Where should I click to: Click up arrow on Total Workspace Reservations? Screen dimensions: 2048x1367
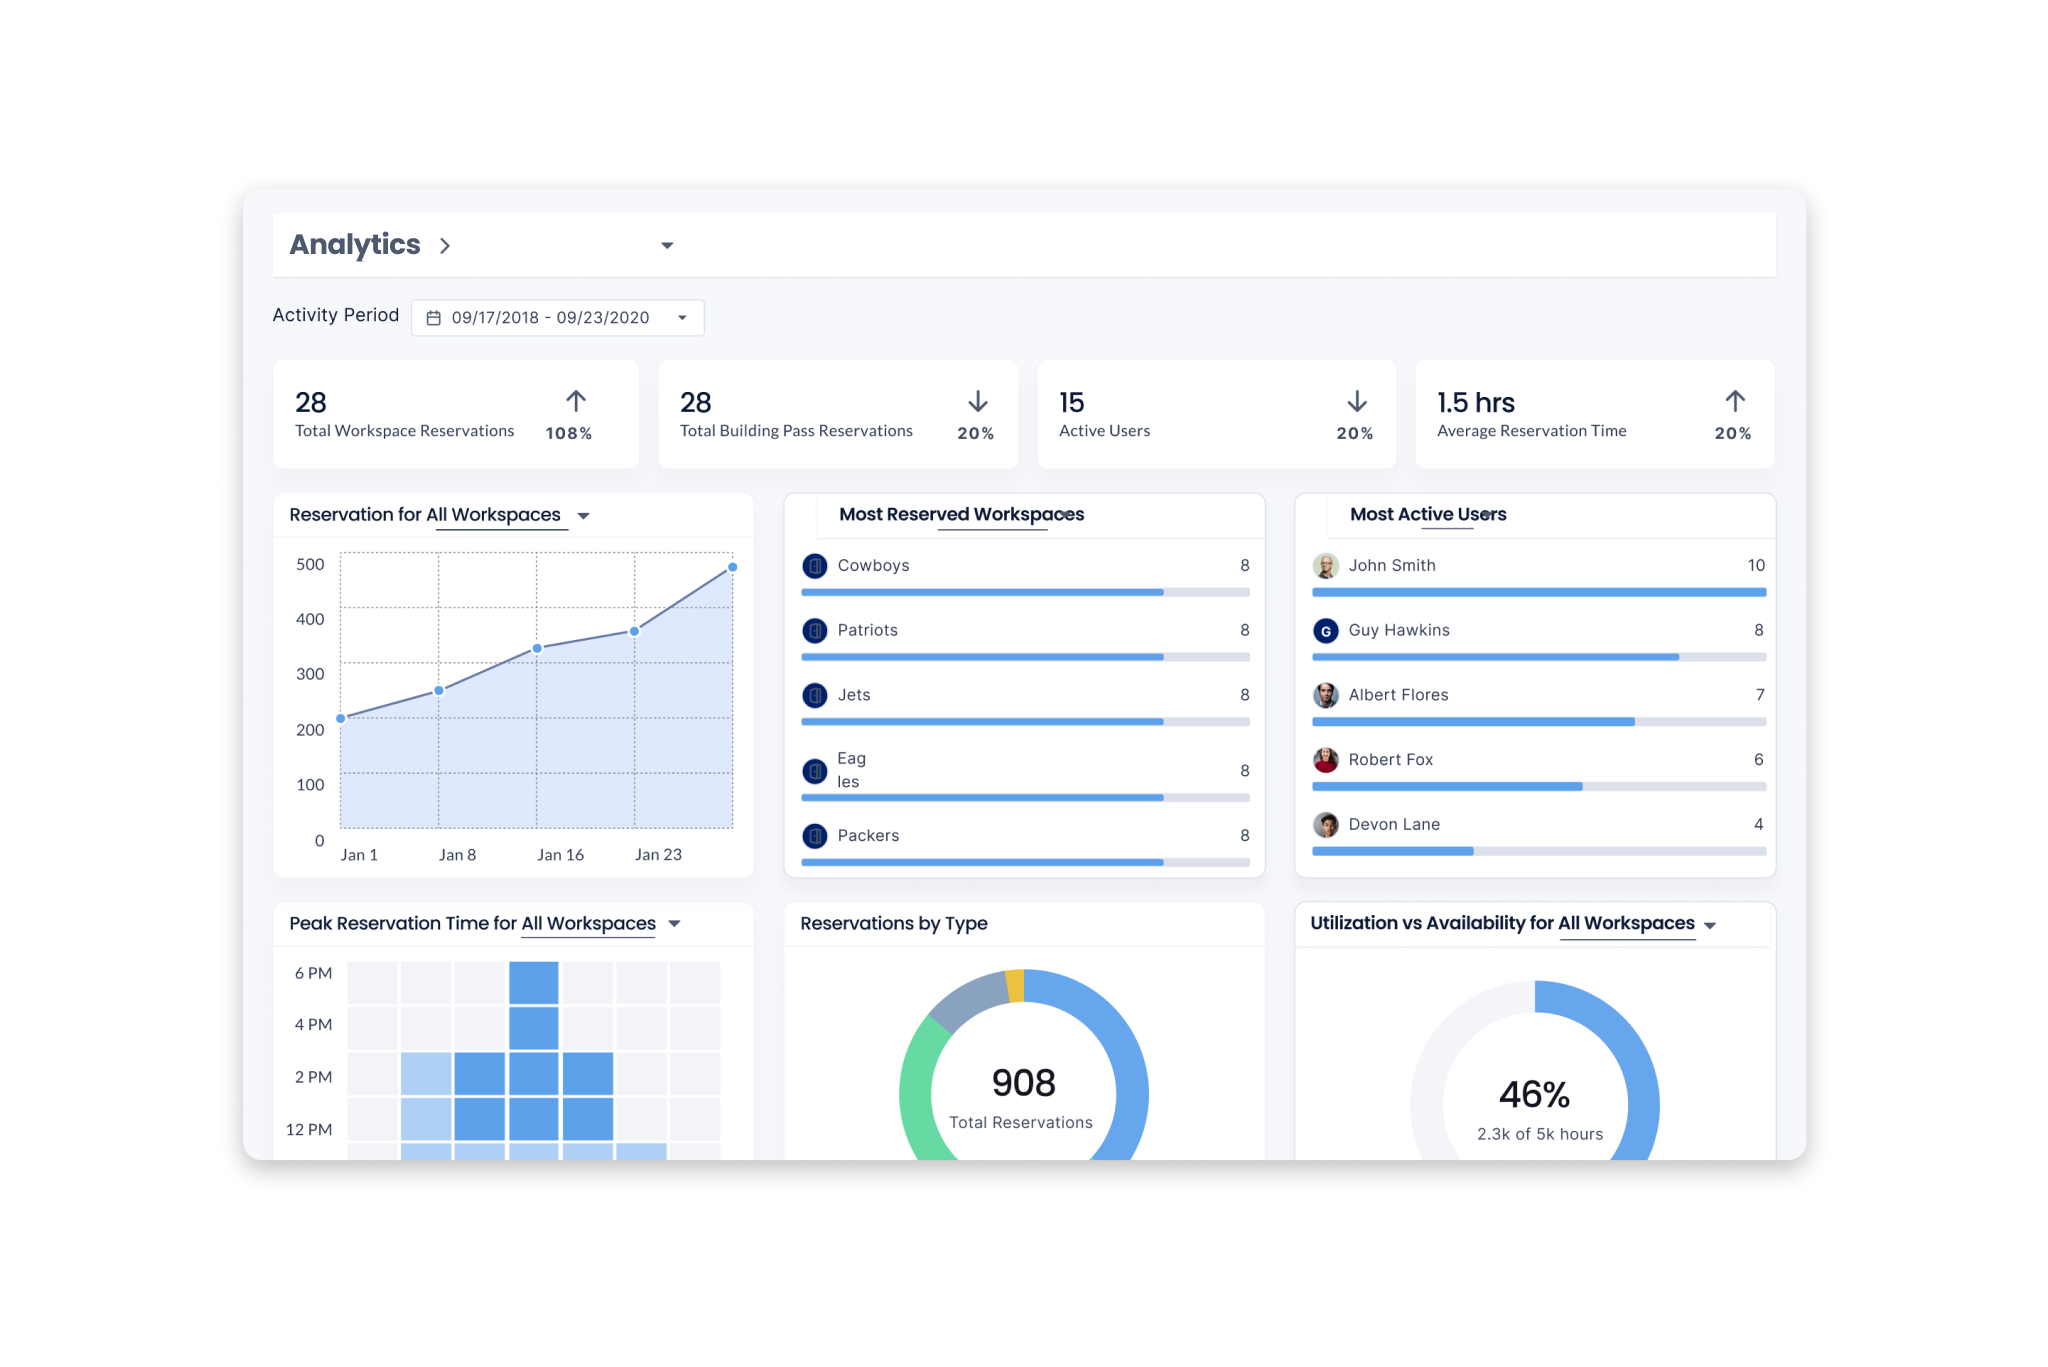tap(576, 401)
